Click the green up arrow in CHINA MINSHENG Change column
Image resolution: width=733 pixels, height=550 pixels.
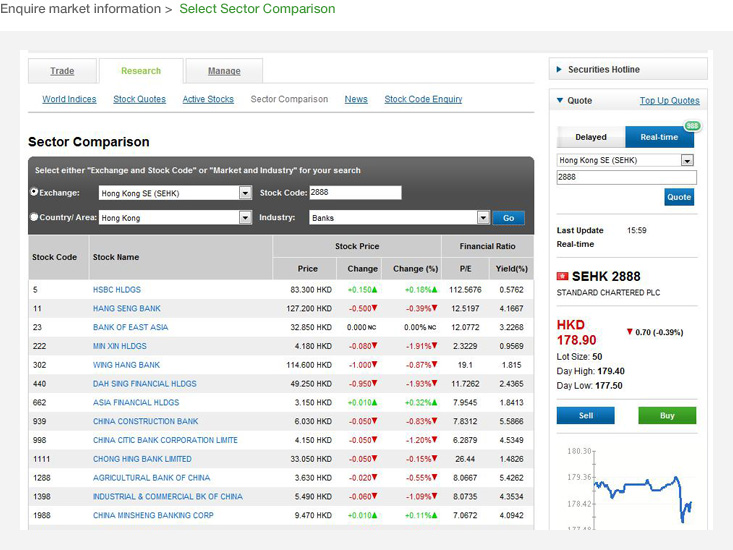[374, 515]
